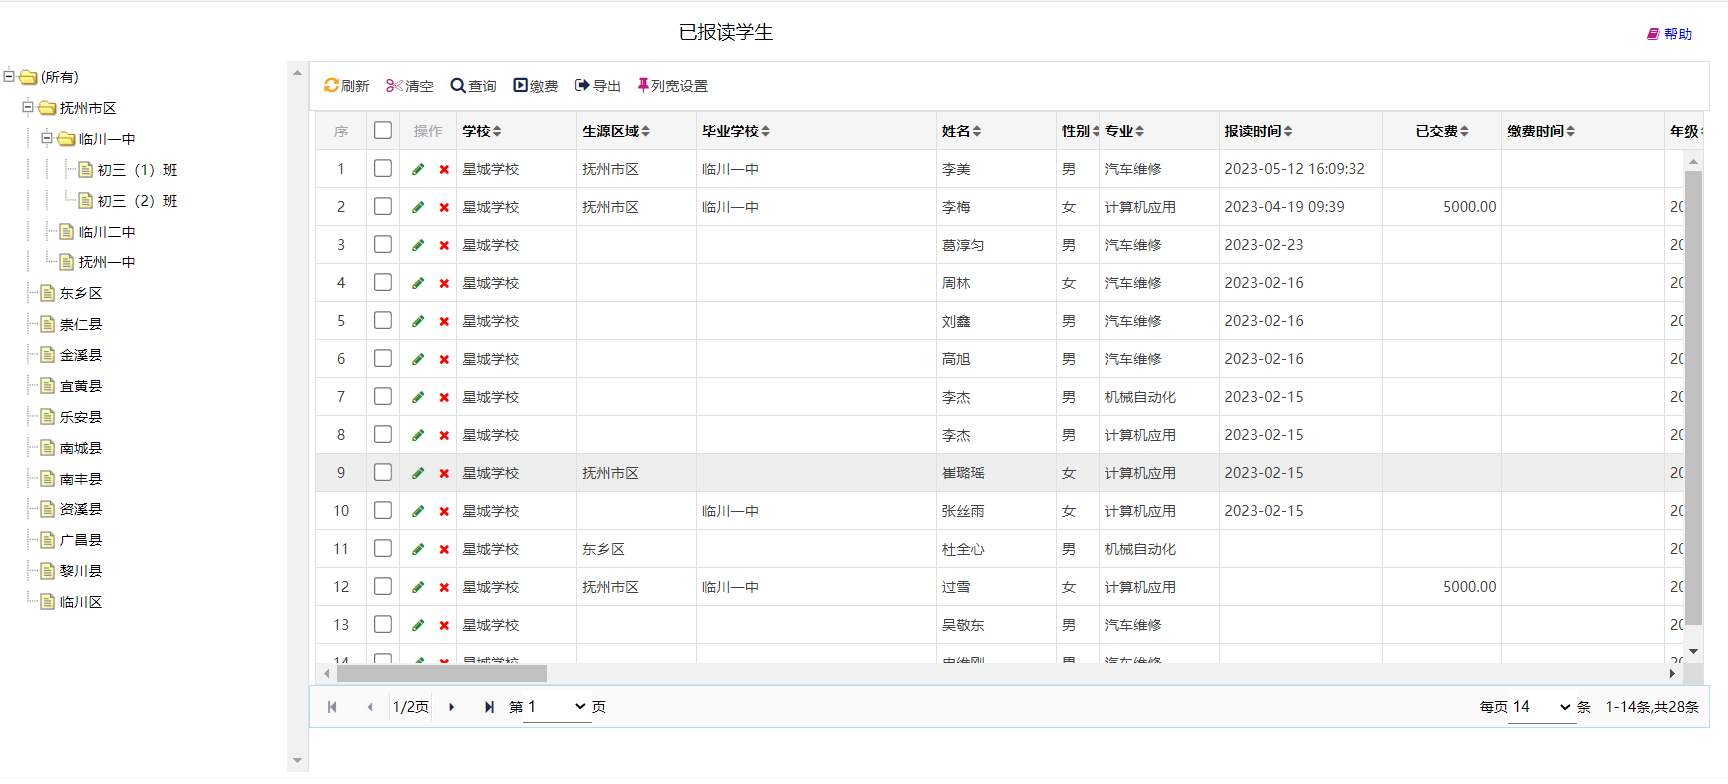Sort by the 生源区域 column header
This screenshot has width=1728, height=784.
click(616, 131)
